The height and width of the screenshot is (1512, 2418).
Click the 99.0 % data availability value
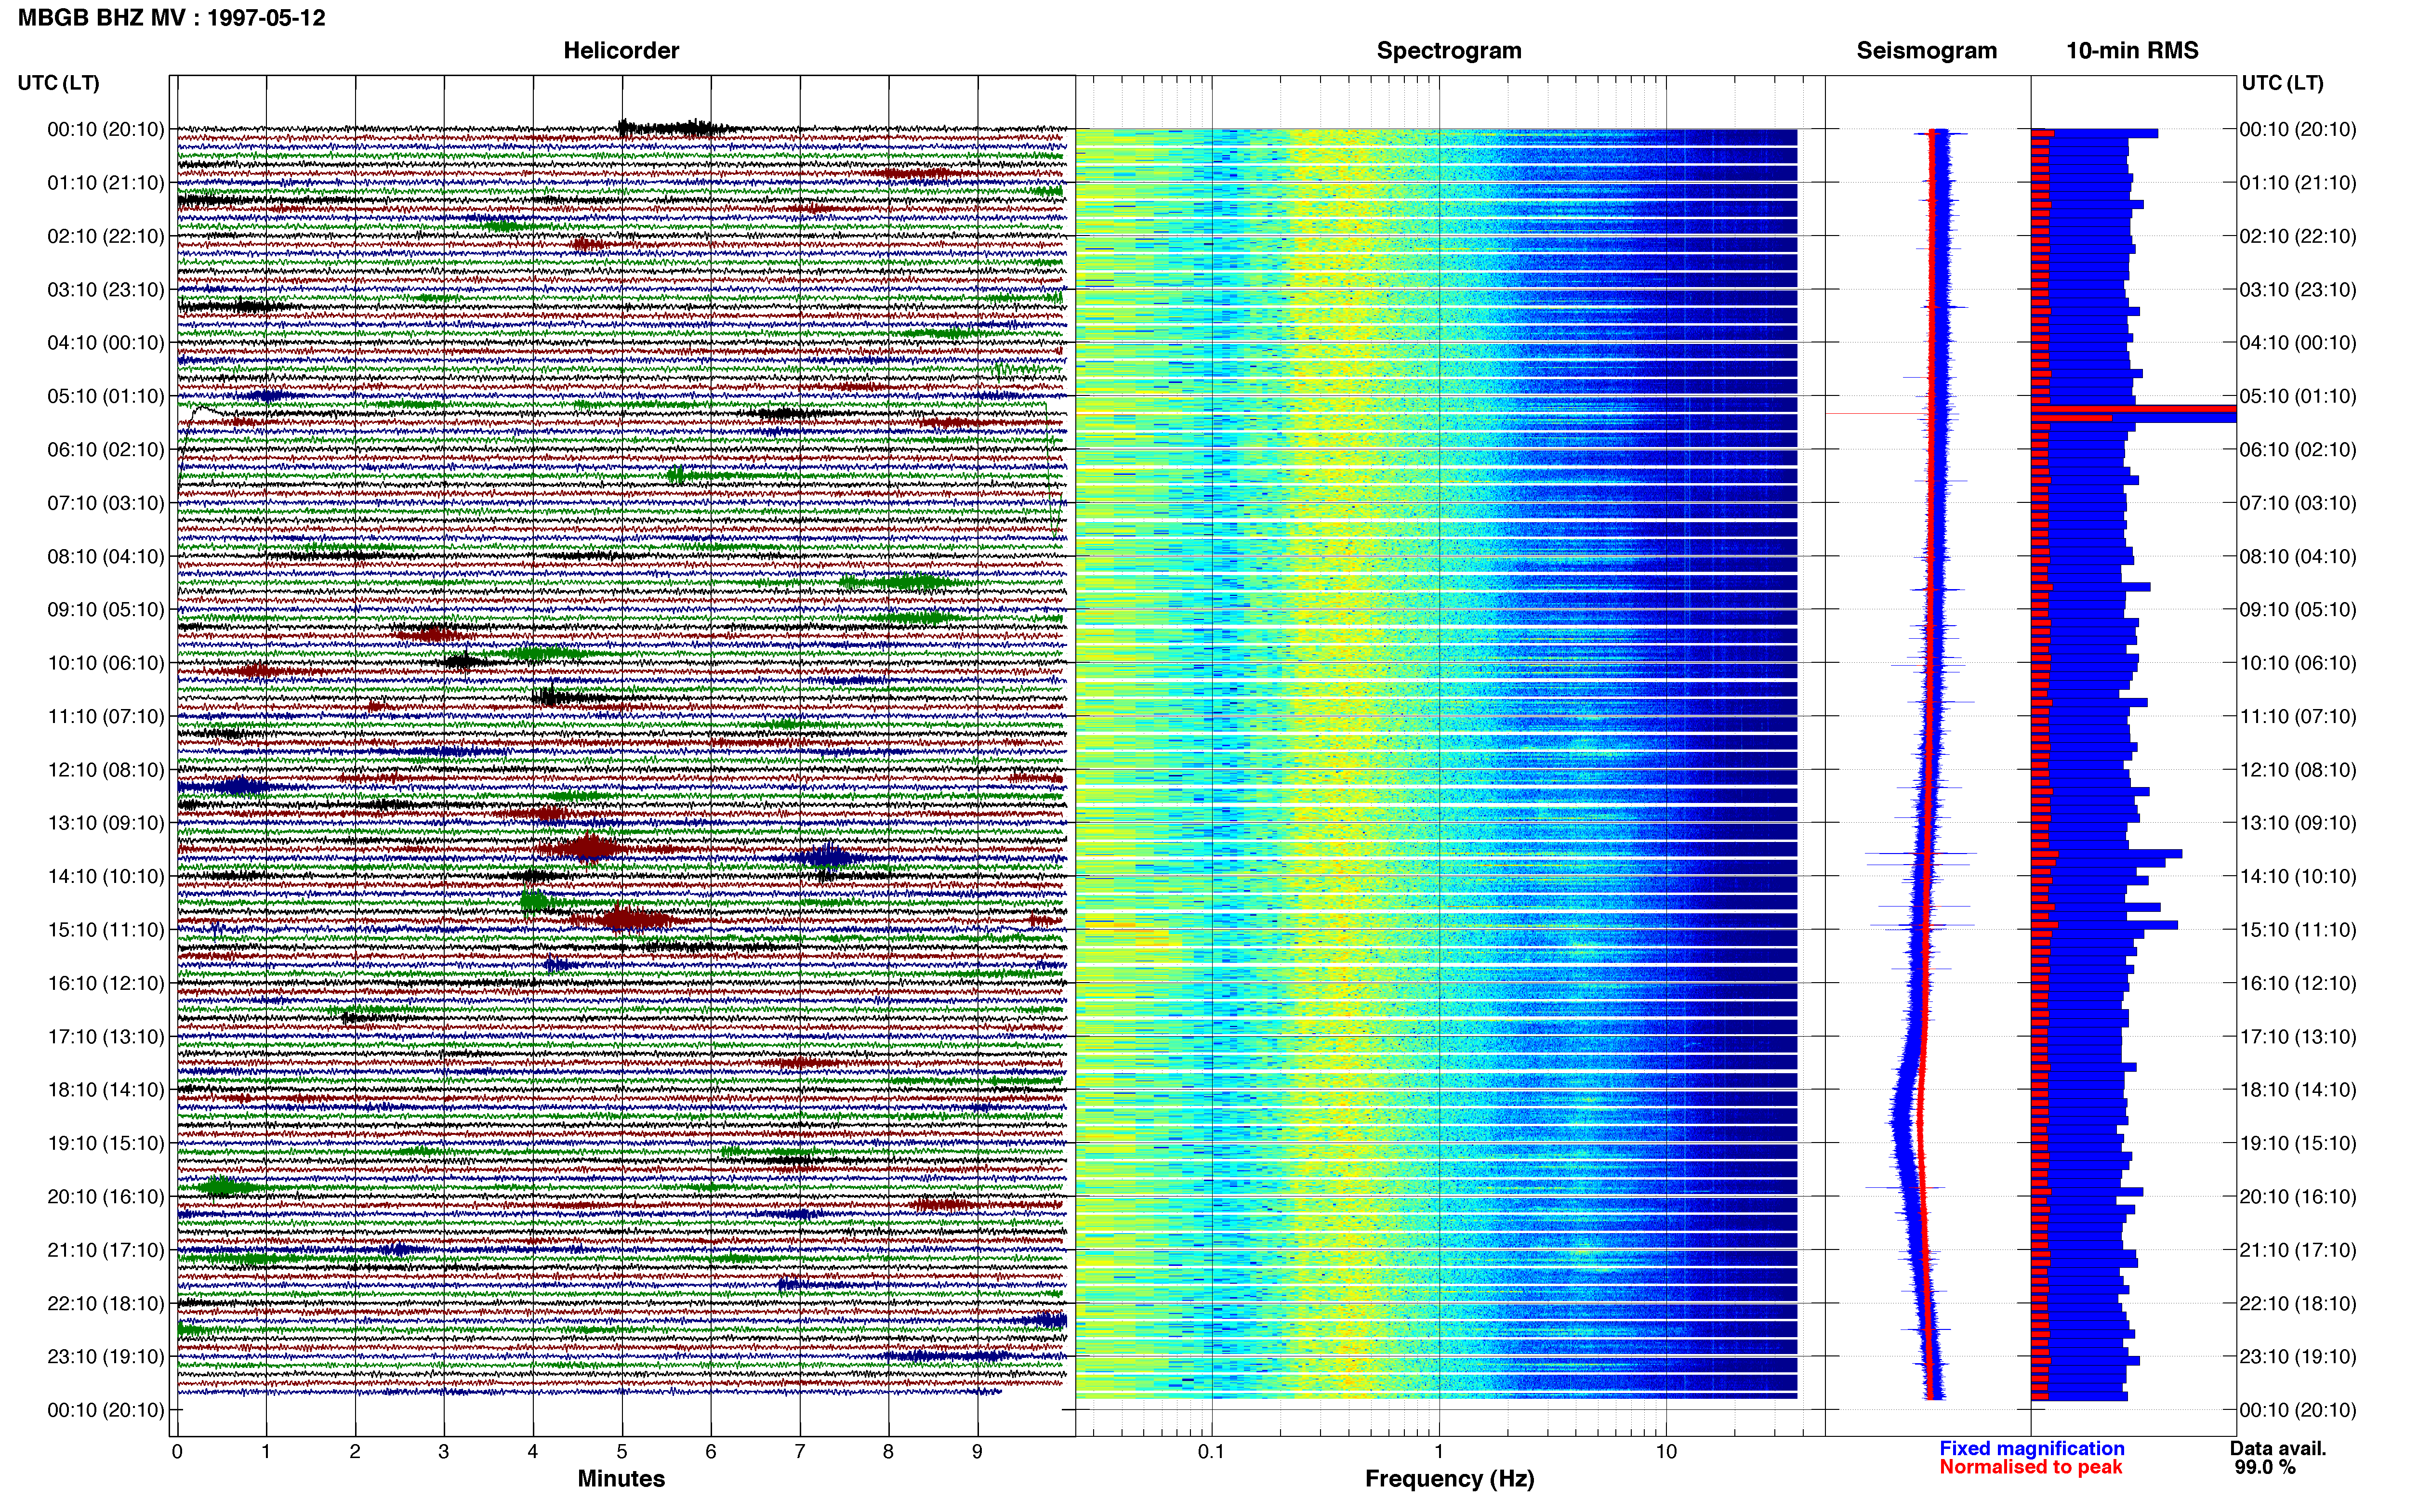2265,1467
